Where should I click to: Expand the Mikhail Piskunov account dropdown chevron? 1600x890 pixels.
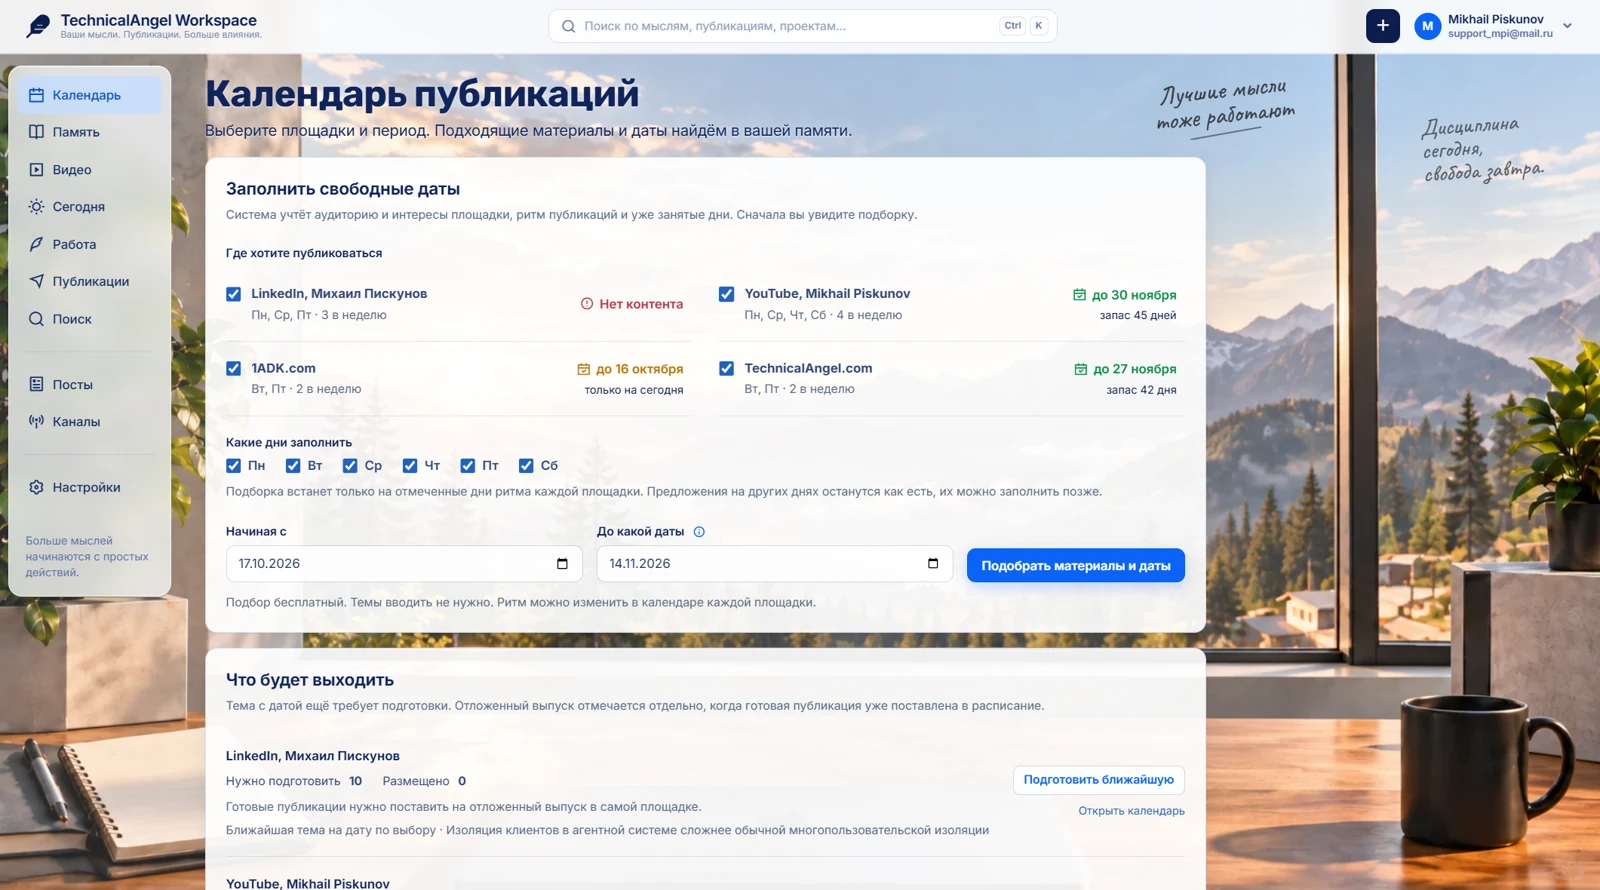(x=1567, y=26)
